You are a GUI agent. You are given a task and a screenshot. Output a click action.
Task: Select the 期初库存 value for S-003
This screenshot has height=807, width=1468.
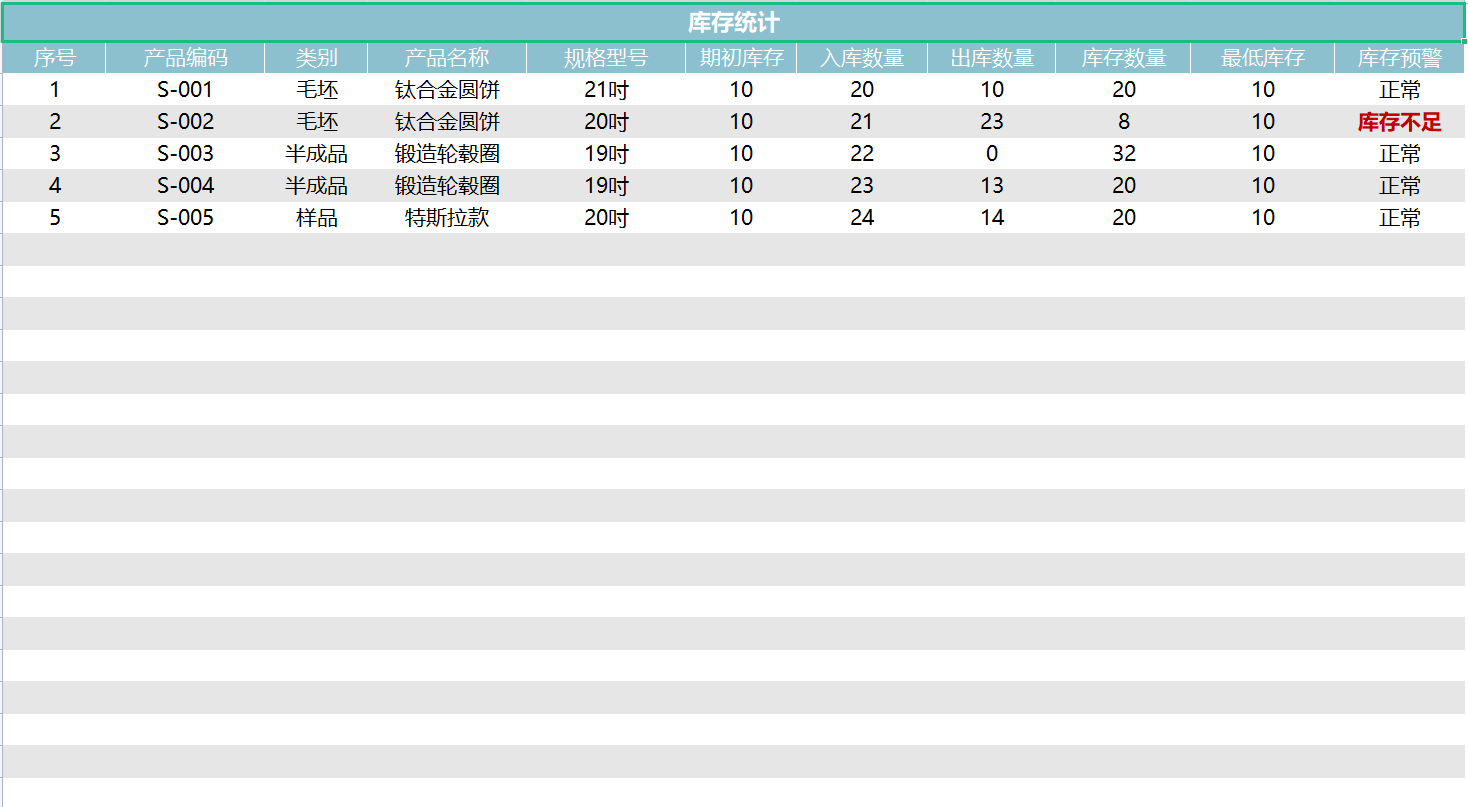741,154
